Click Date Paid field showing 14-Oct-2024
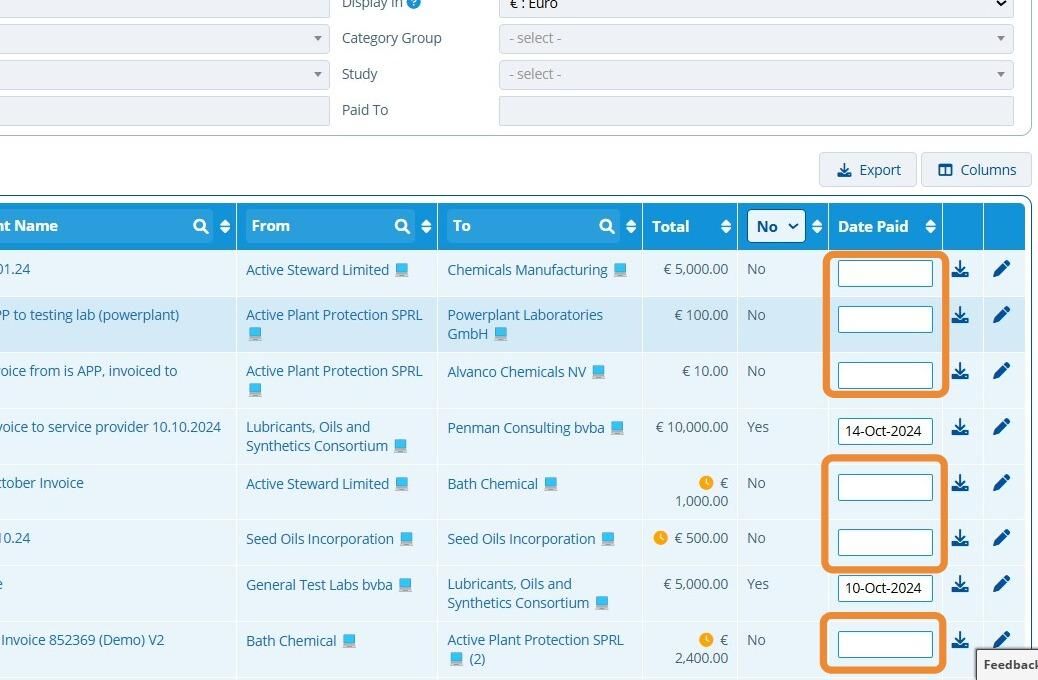Image resolution: width=1038 pixels, height=680 pixels. tap(885, 431)
